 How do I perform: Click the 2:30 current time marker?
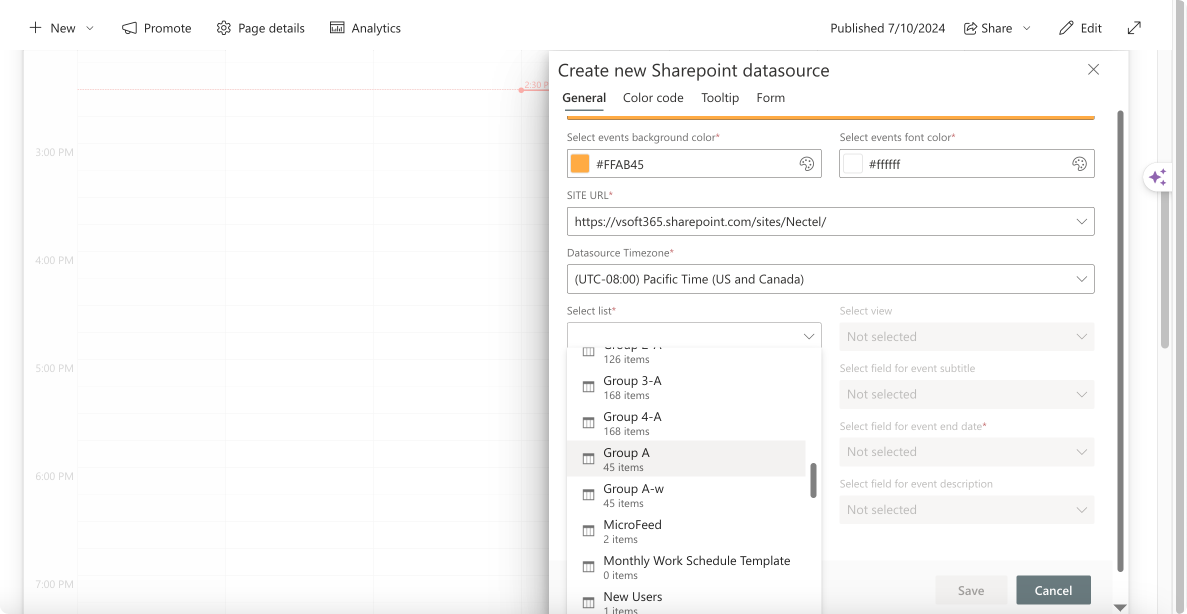tap(534, 86)
